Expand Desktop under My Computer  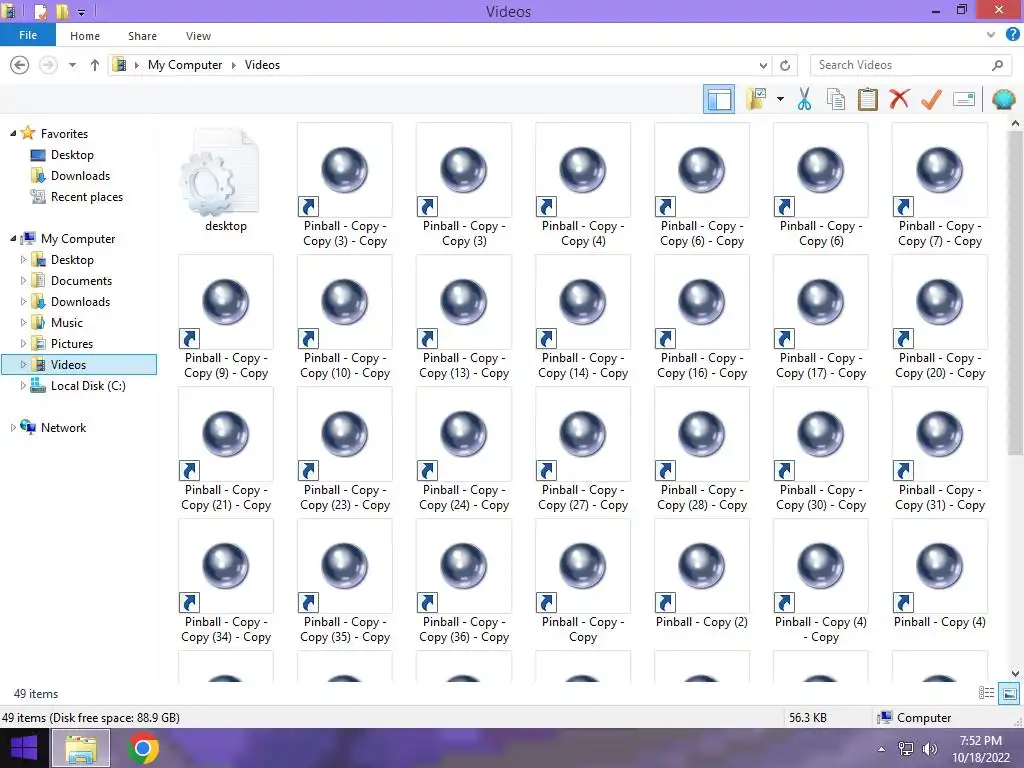(24, 260)
